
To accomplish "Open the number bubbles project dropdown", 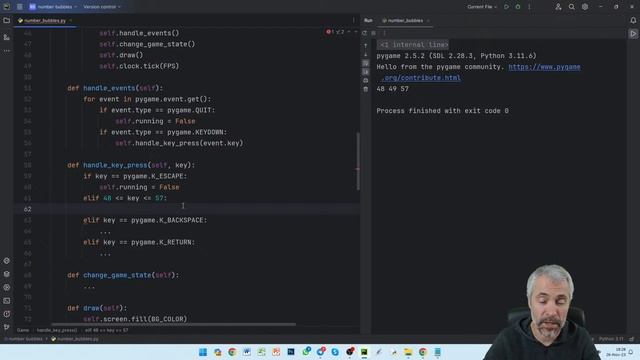I will pyautogui.click(x=53, y=7).
